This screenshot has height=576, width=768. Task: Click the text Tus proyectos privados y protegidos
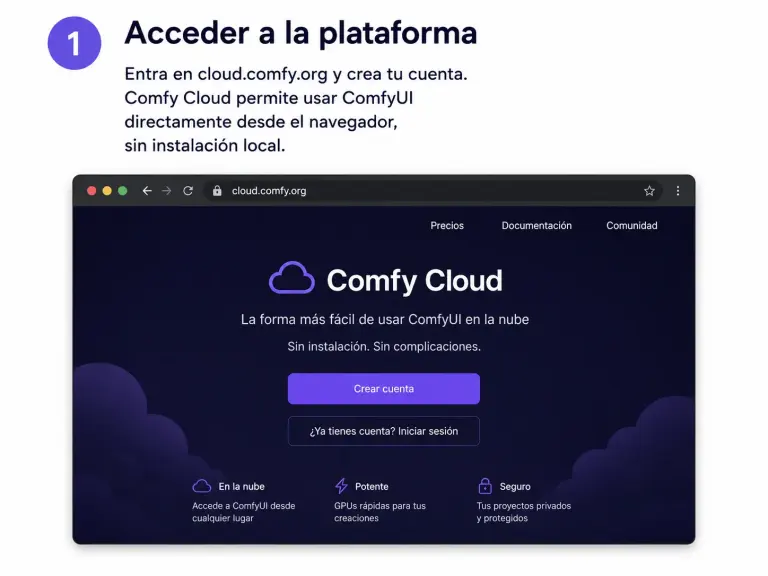click(x=524, y=512)
